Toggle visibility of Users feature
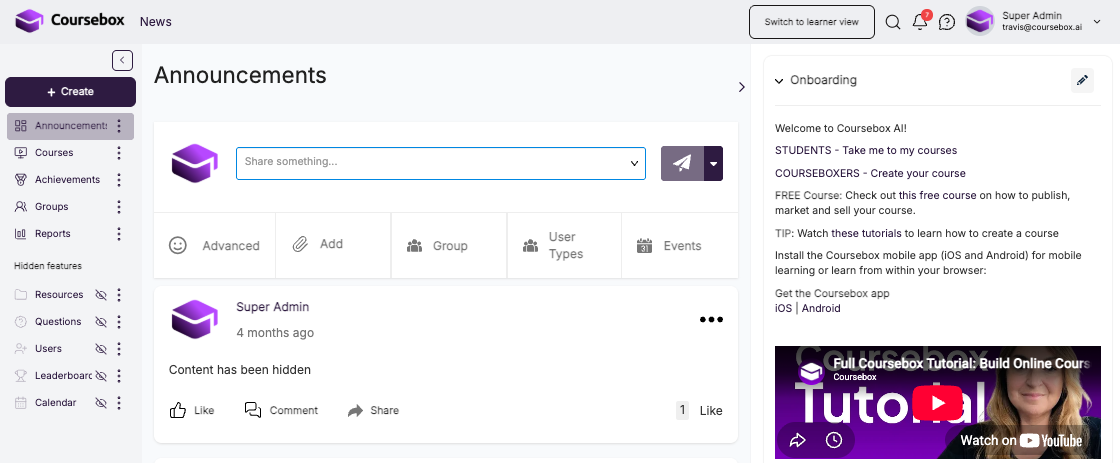The height and width of the screenshot is (463, 1120). 101,349
